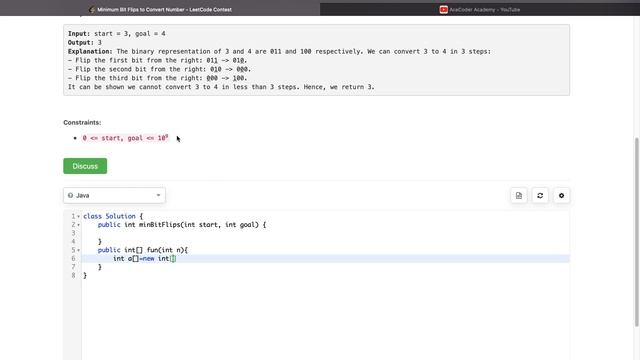Image resolution: width=640 pixels, height=360 pixels.
Task: Click the code notes document icon
Action: (519, 196)
